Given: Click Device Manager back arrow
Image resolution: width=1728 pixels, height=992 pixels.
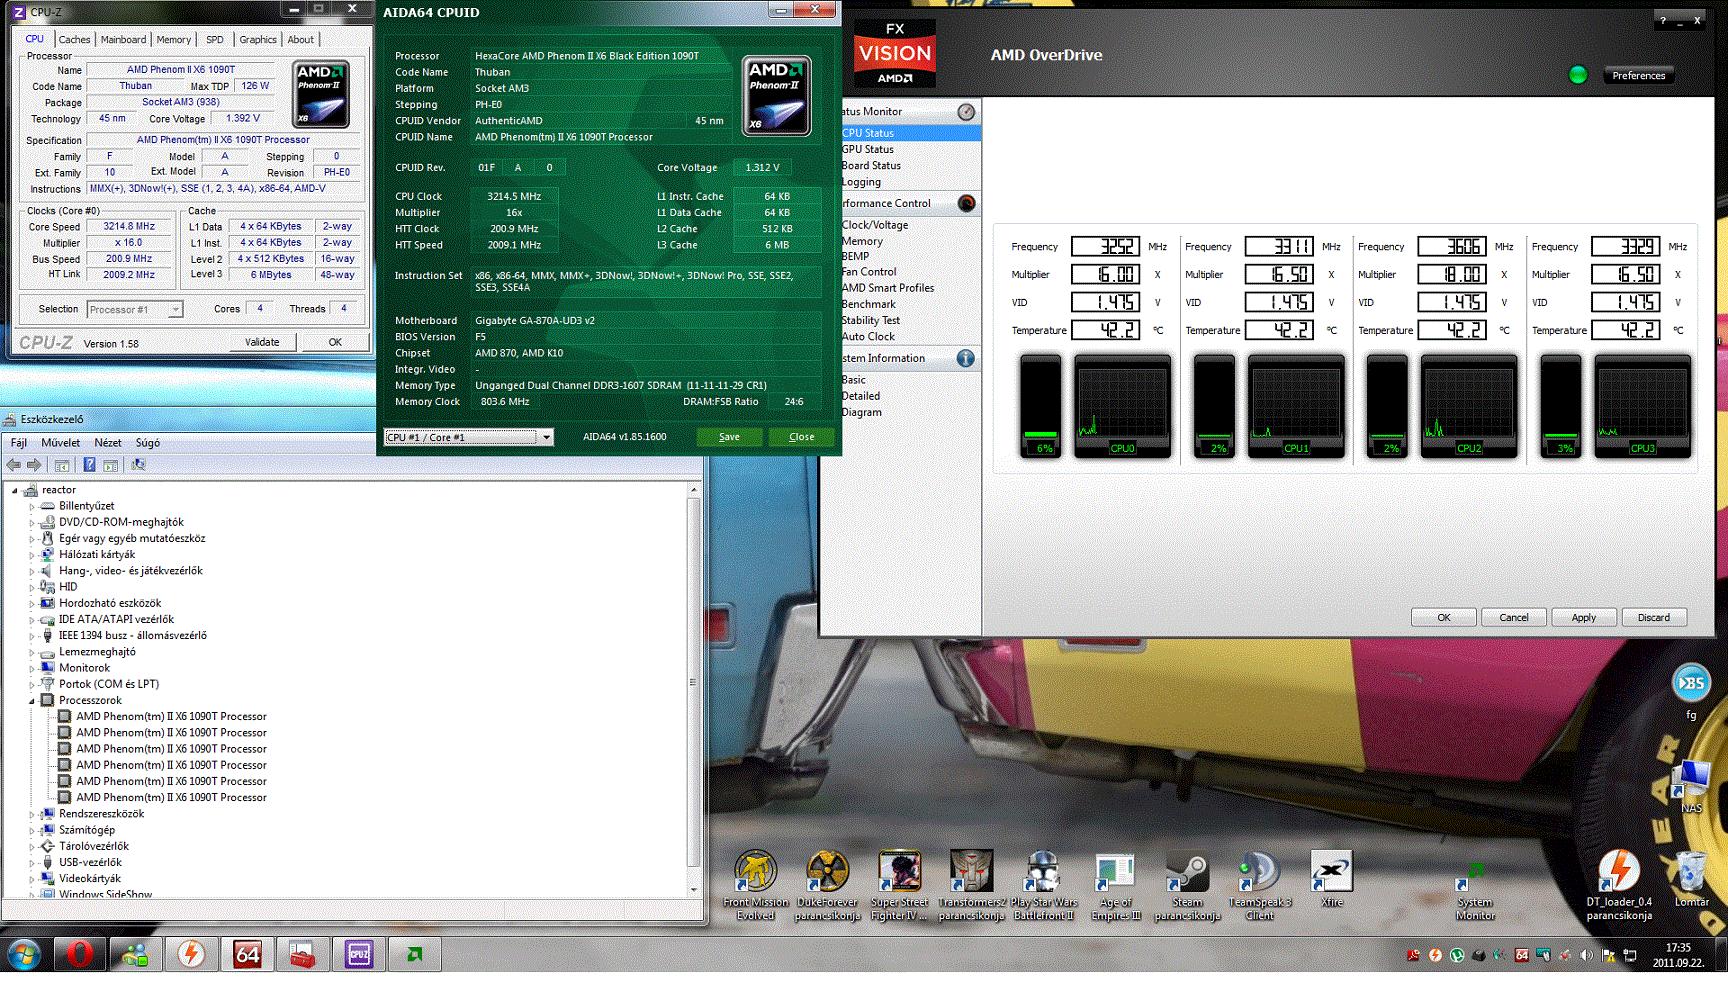Looking at the screenshot, I should coord(13,465).
